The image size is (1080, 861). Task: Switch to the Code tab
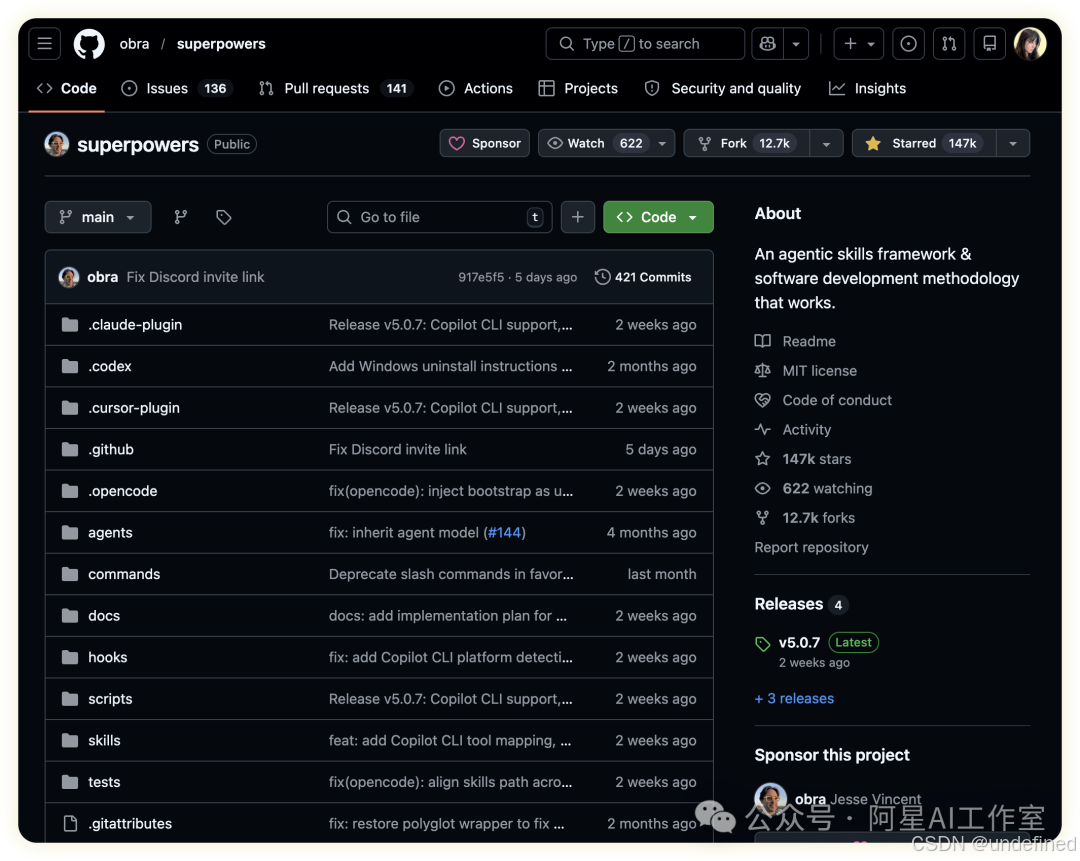pyautogui.click(x=67, y=88)
